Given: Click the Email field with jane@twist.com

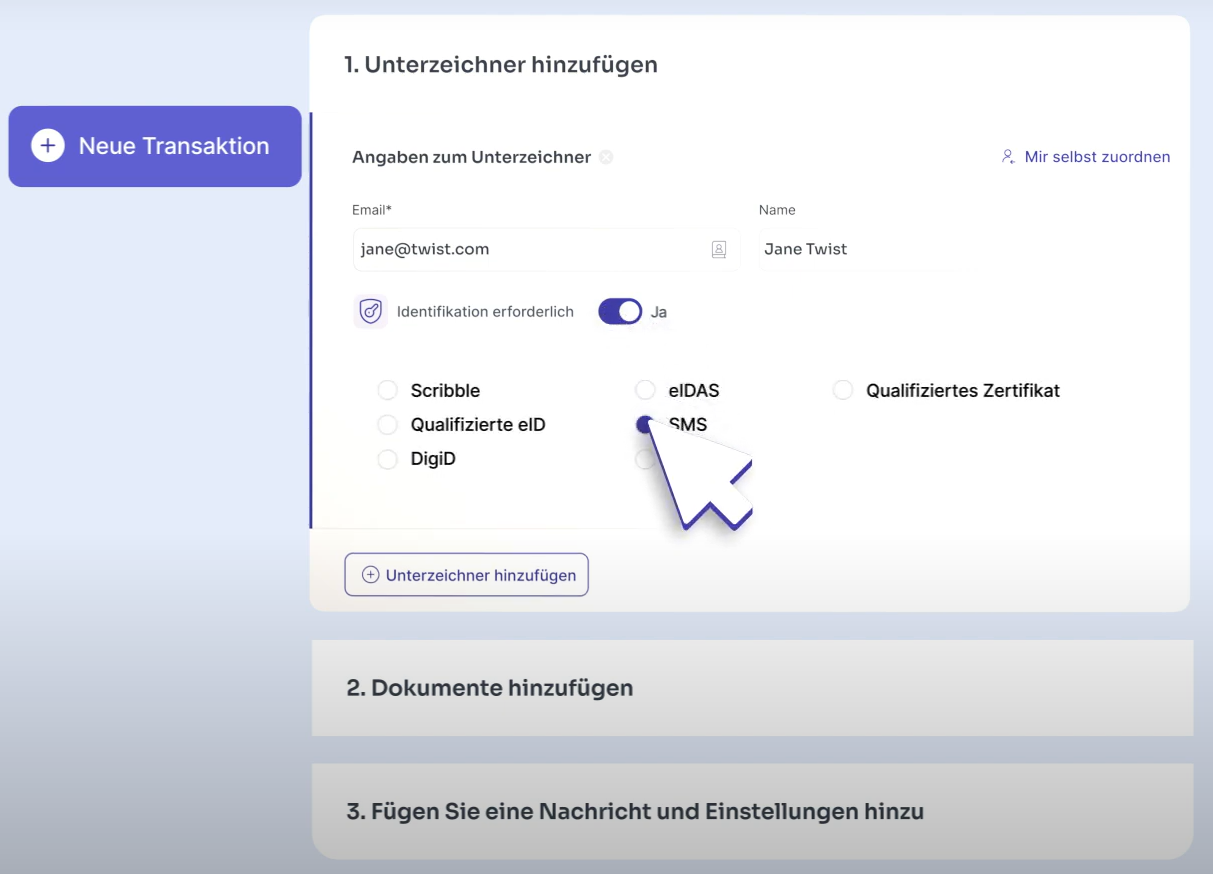Looking at the screenshot, I should (x=546, y=249).
